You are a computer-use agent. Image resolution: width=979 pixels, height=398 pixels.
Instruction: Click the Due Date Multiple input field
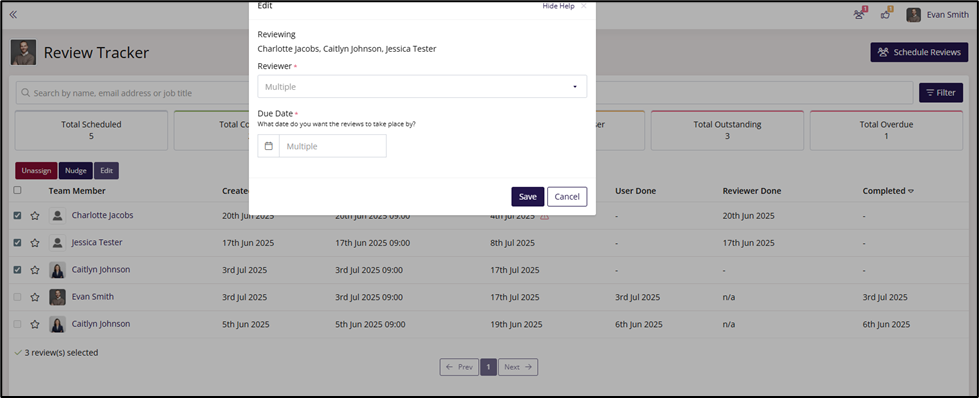tap(333, 146)
